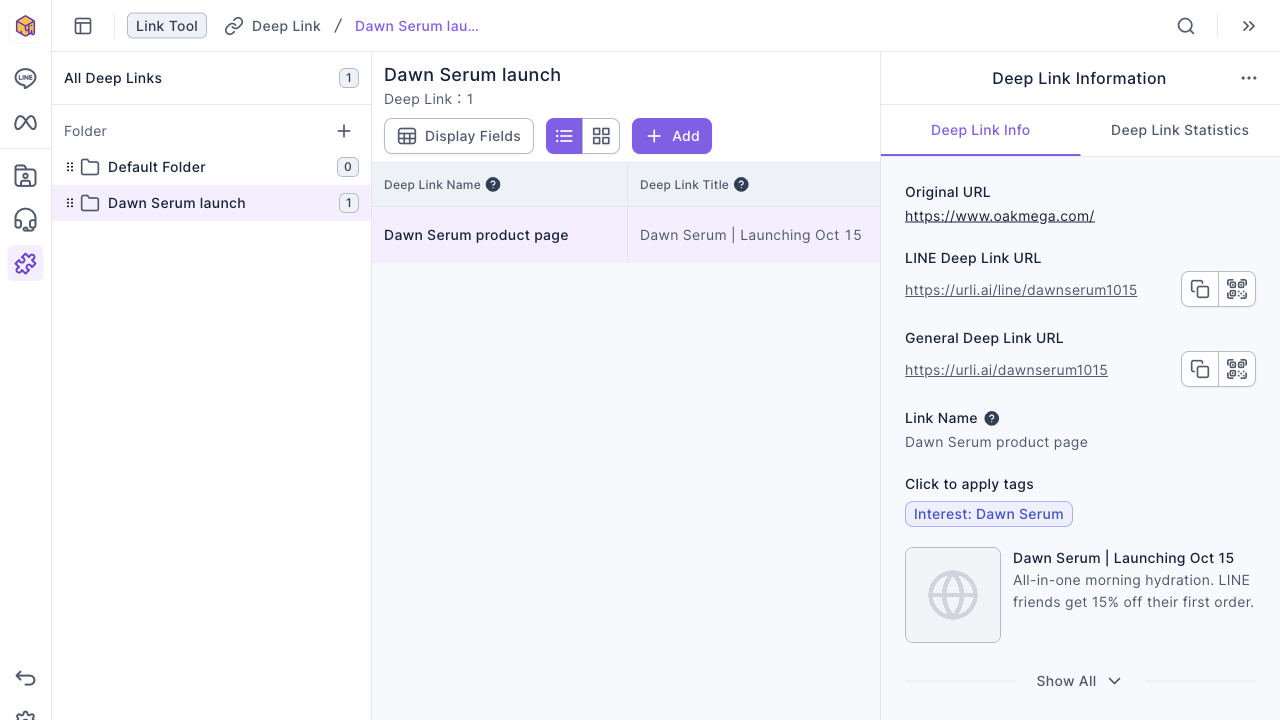Copy the LINE Deep Link URL

pos(1200,289)
